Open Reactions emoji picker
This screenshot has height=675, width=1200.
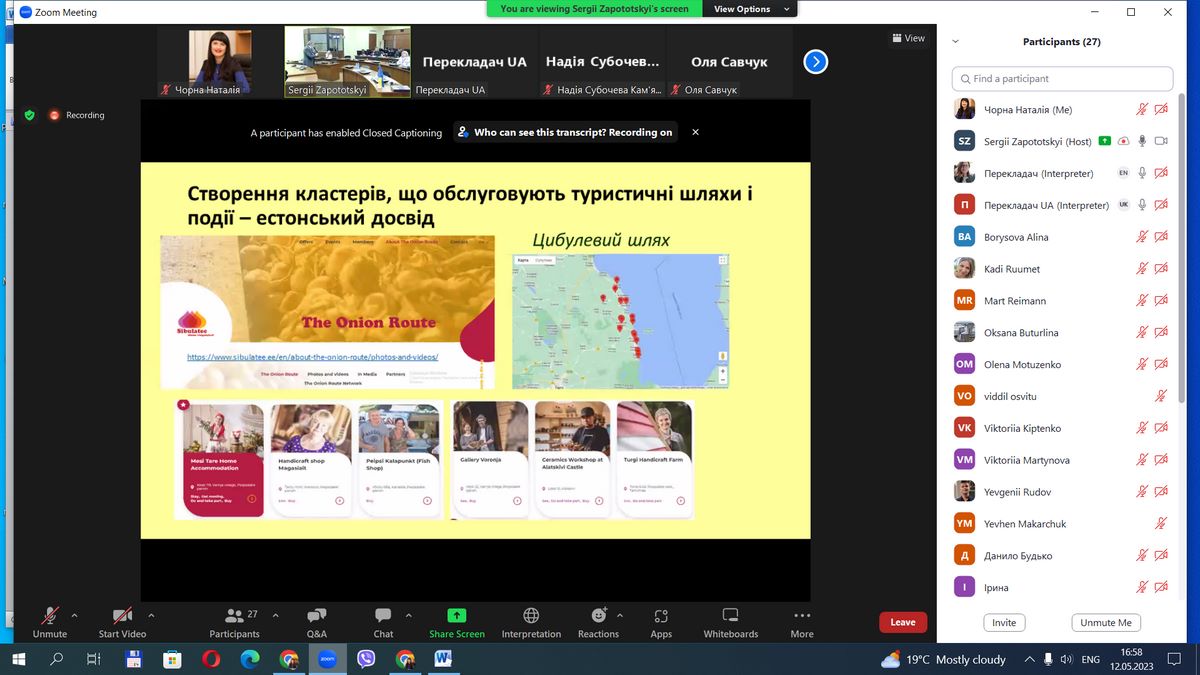598,621
